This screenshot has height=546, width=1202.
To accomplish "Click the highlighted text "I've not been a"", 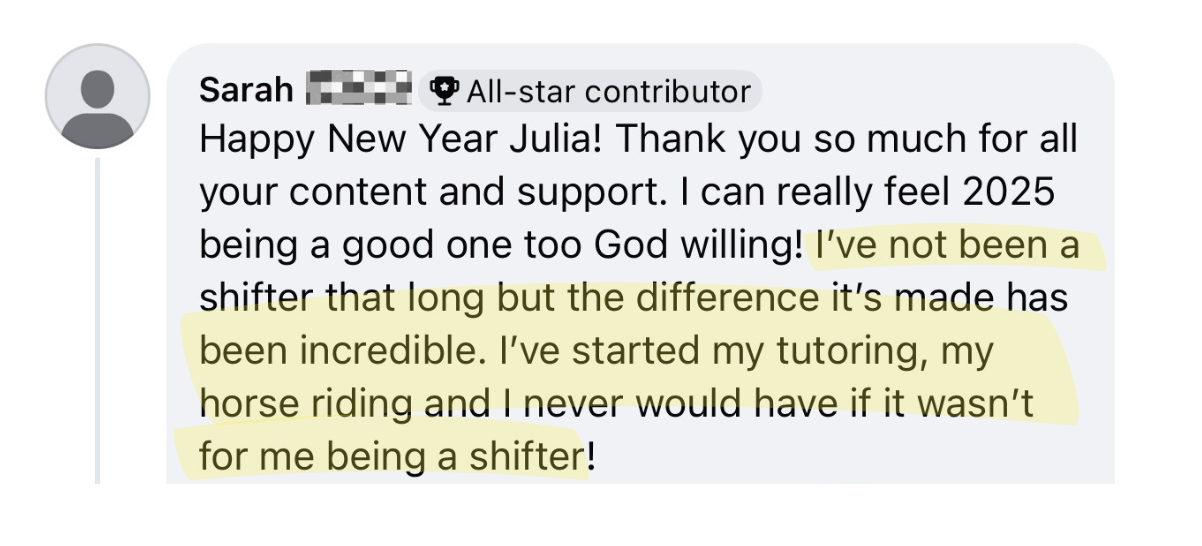I will coord(947,245).
